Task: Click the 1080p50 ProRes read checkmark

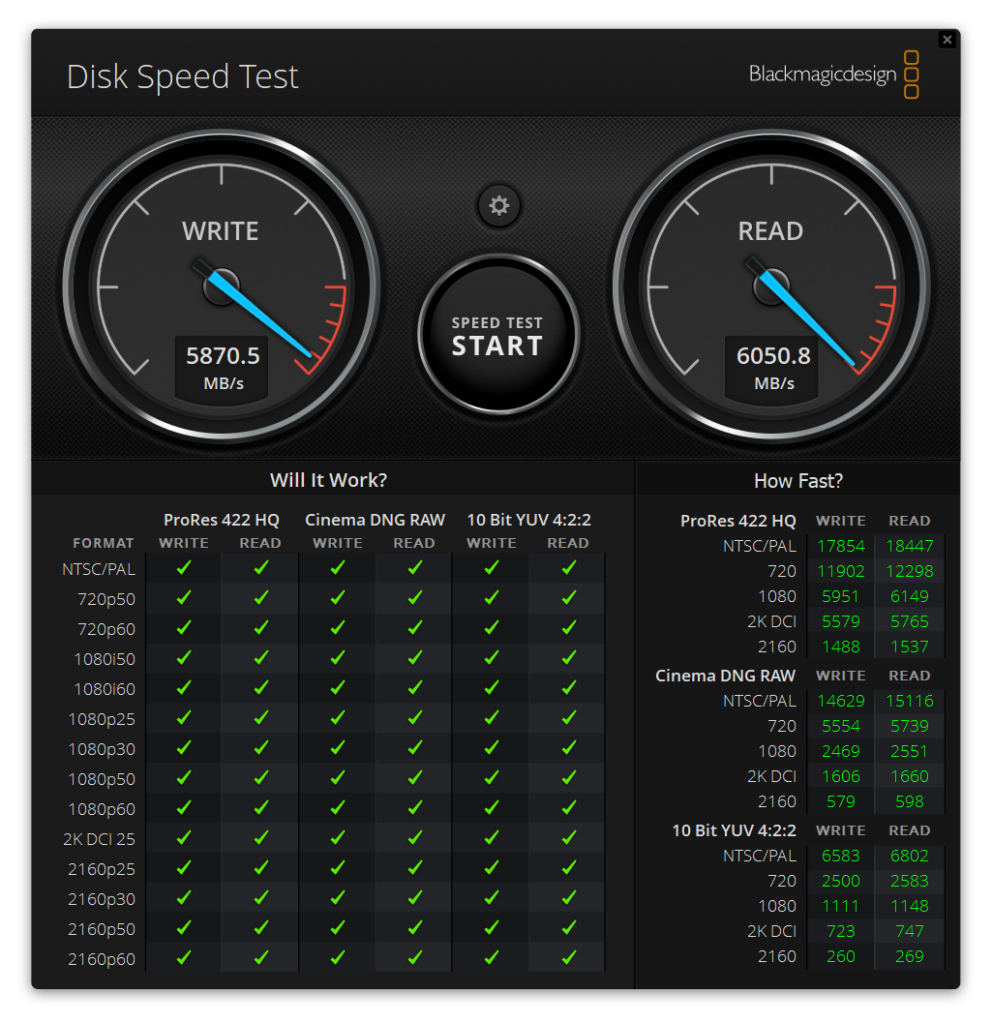Action: click(261, 778)
